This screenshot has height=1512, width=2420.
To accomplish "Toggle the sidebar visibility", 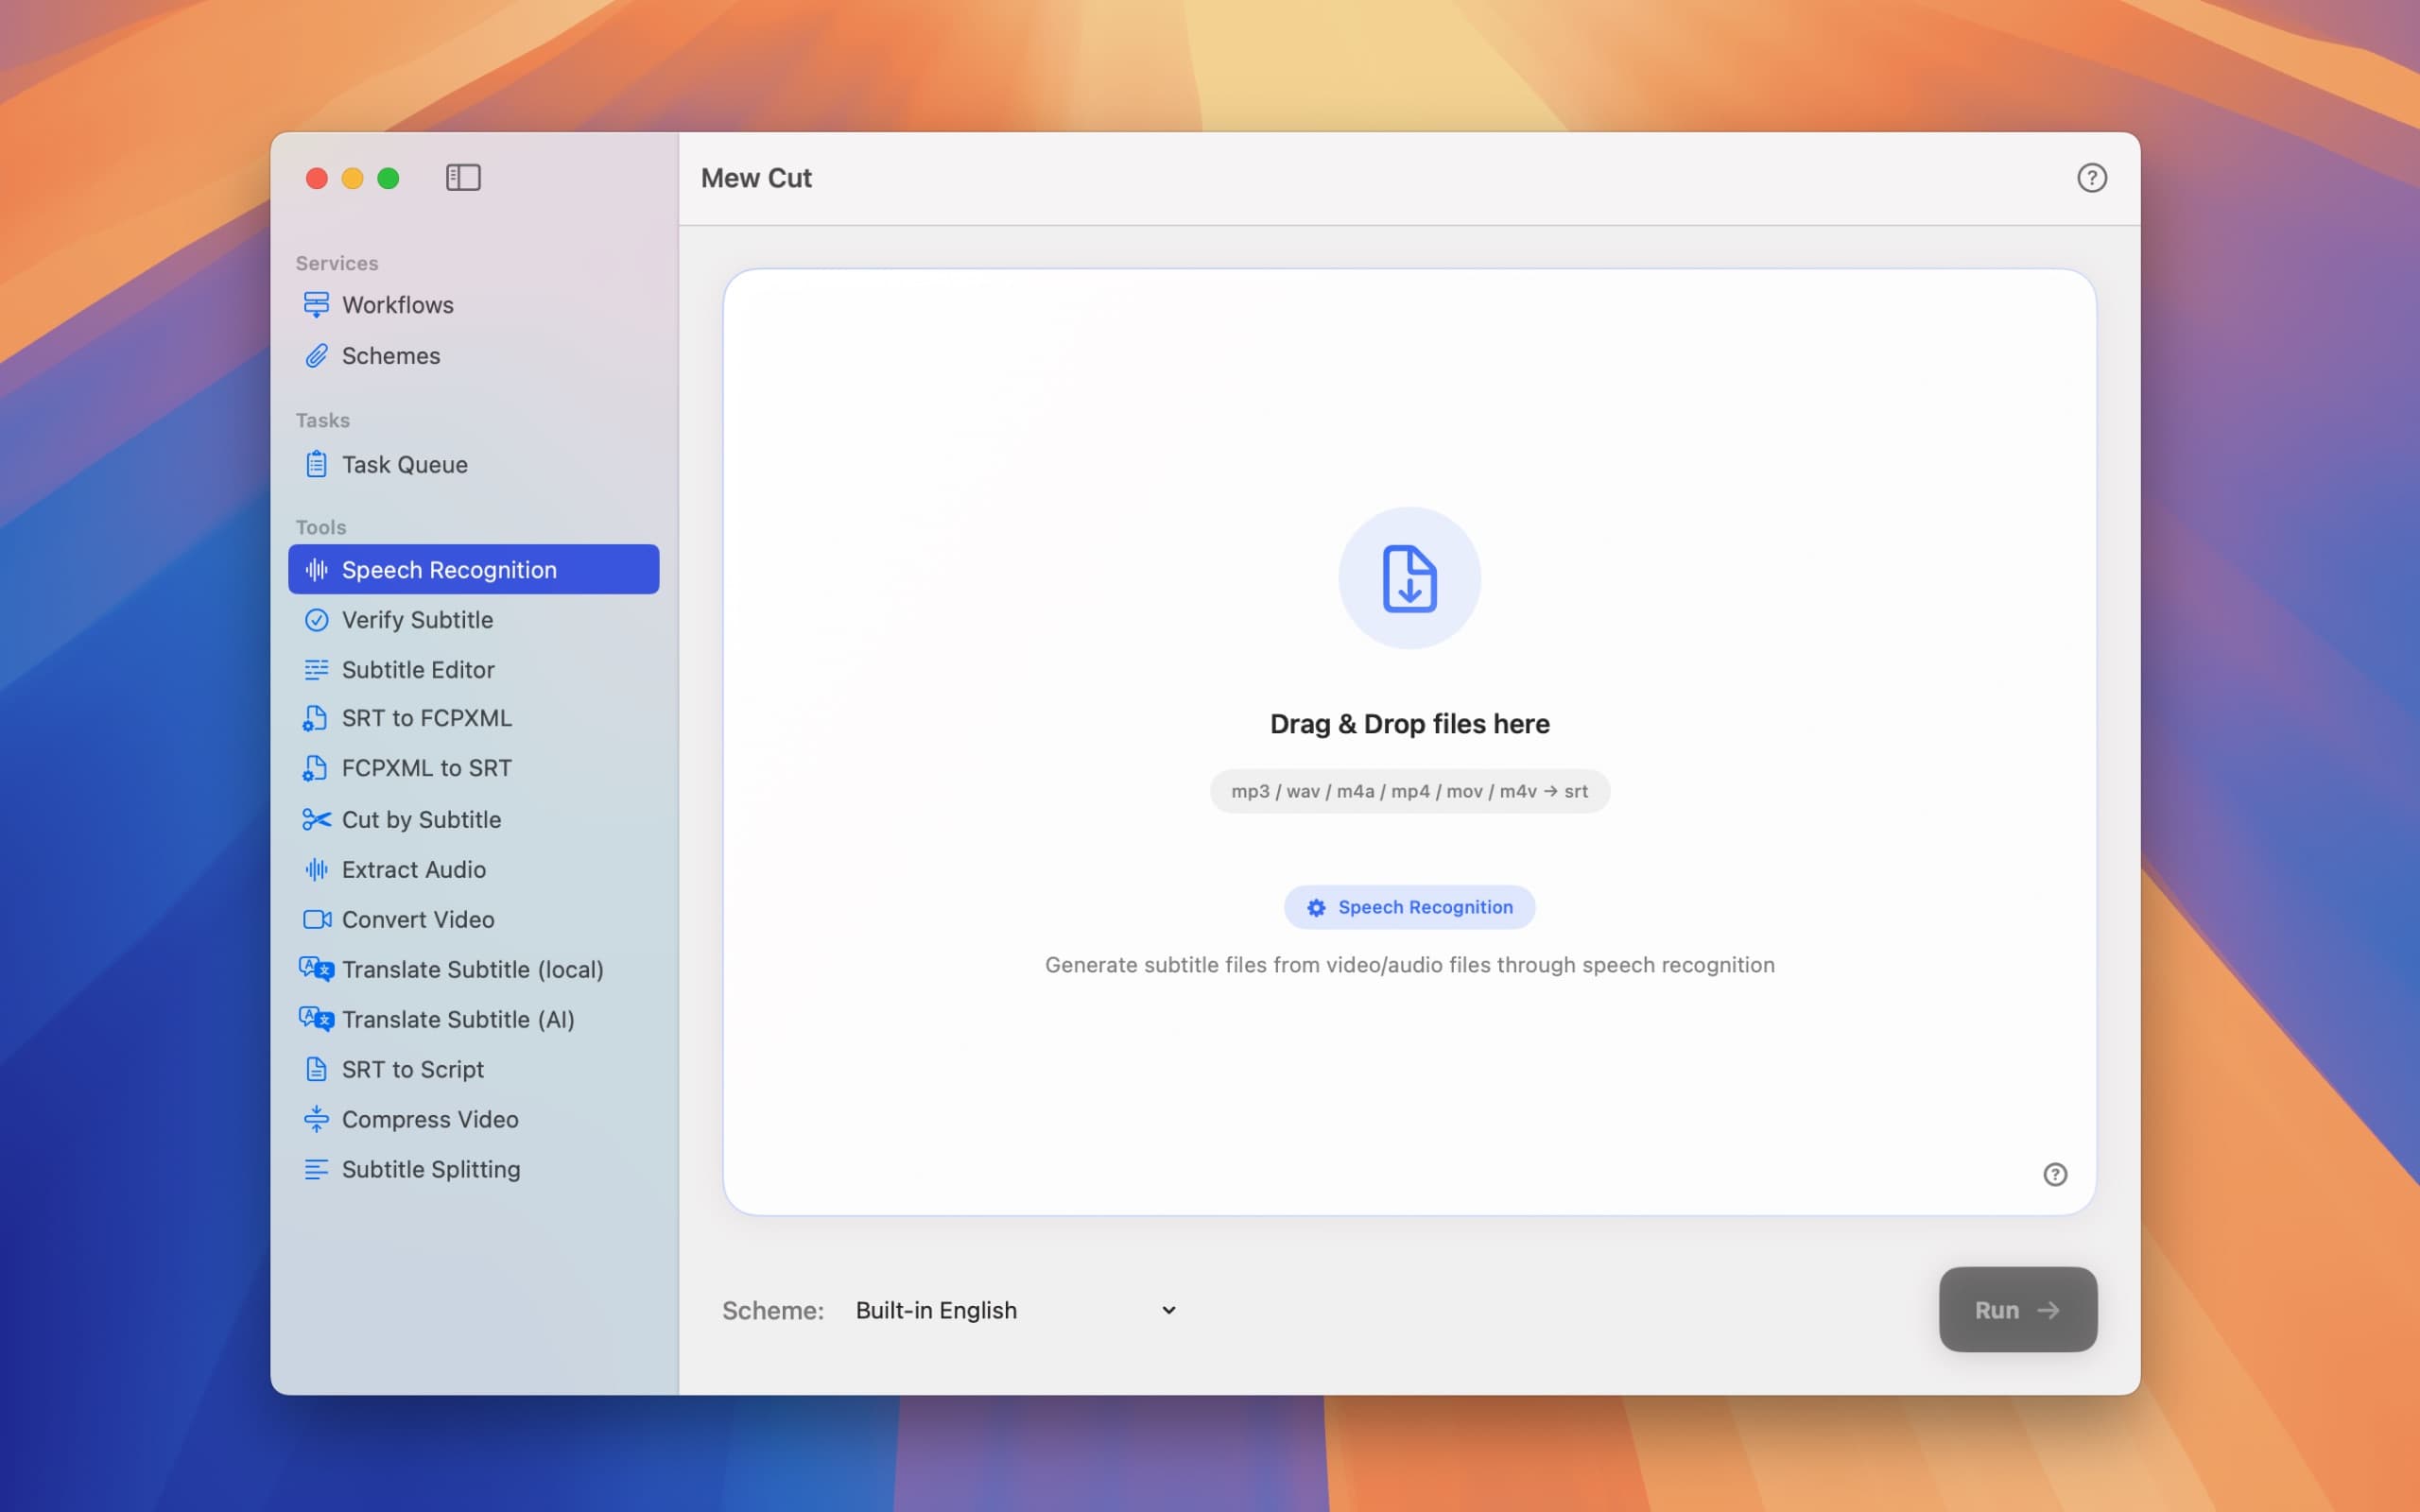I will (x=464, y=177).
